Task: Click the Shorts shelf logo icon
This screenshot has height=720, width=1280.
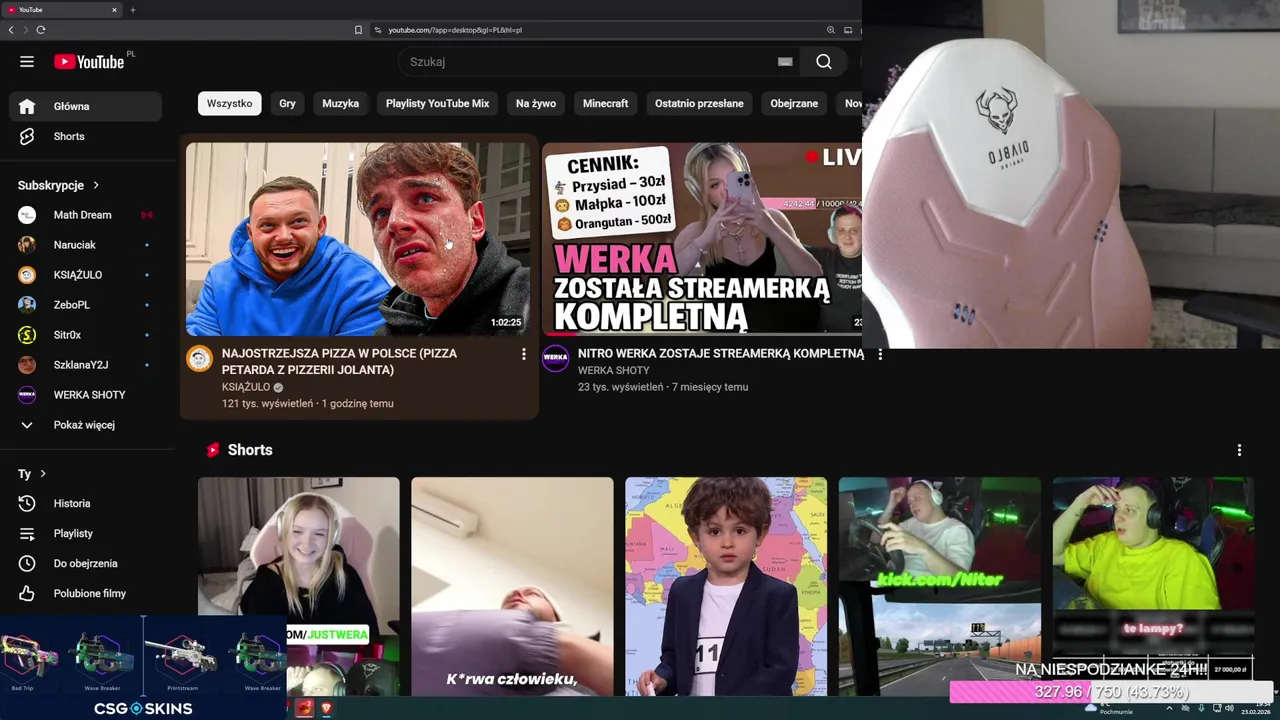Action: [x=212, y=450]
